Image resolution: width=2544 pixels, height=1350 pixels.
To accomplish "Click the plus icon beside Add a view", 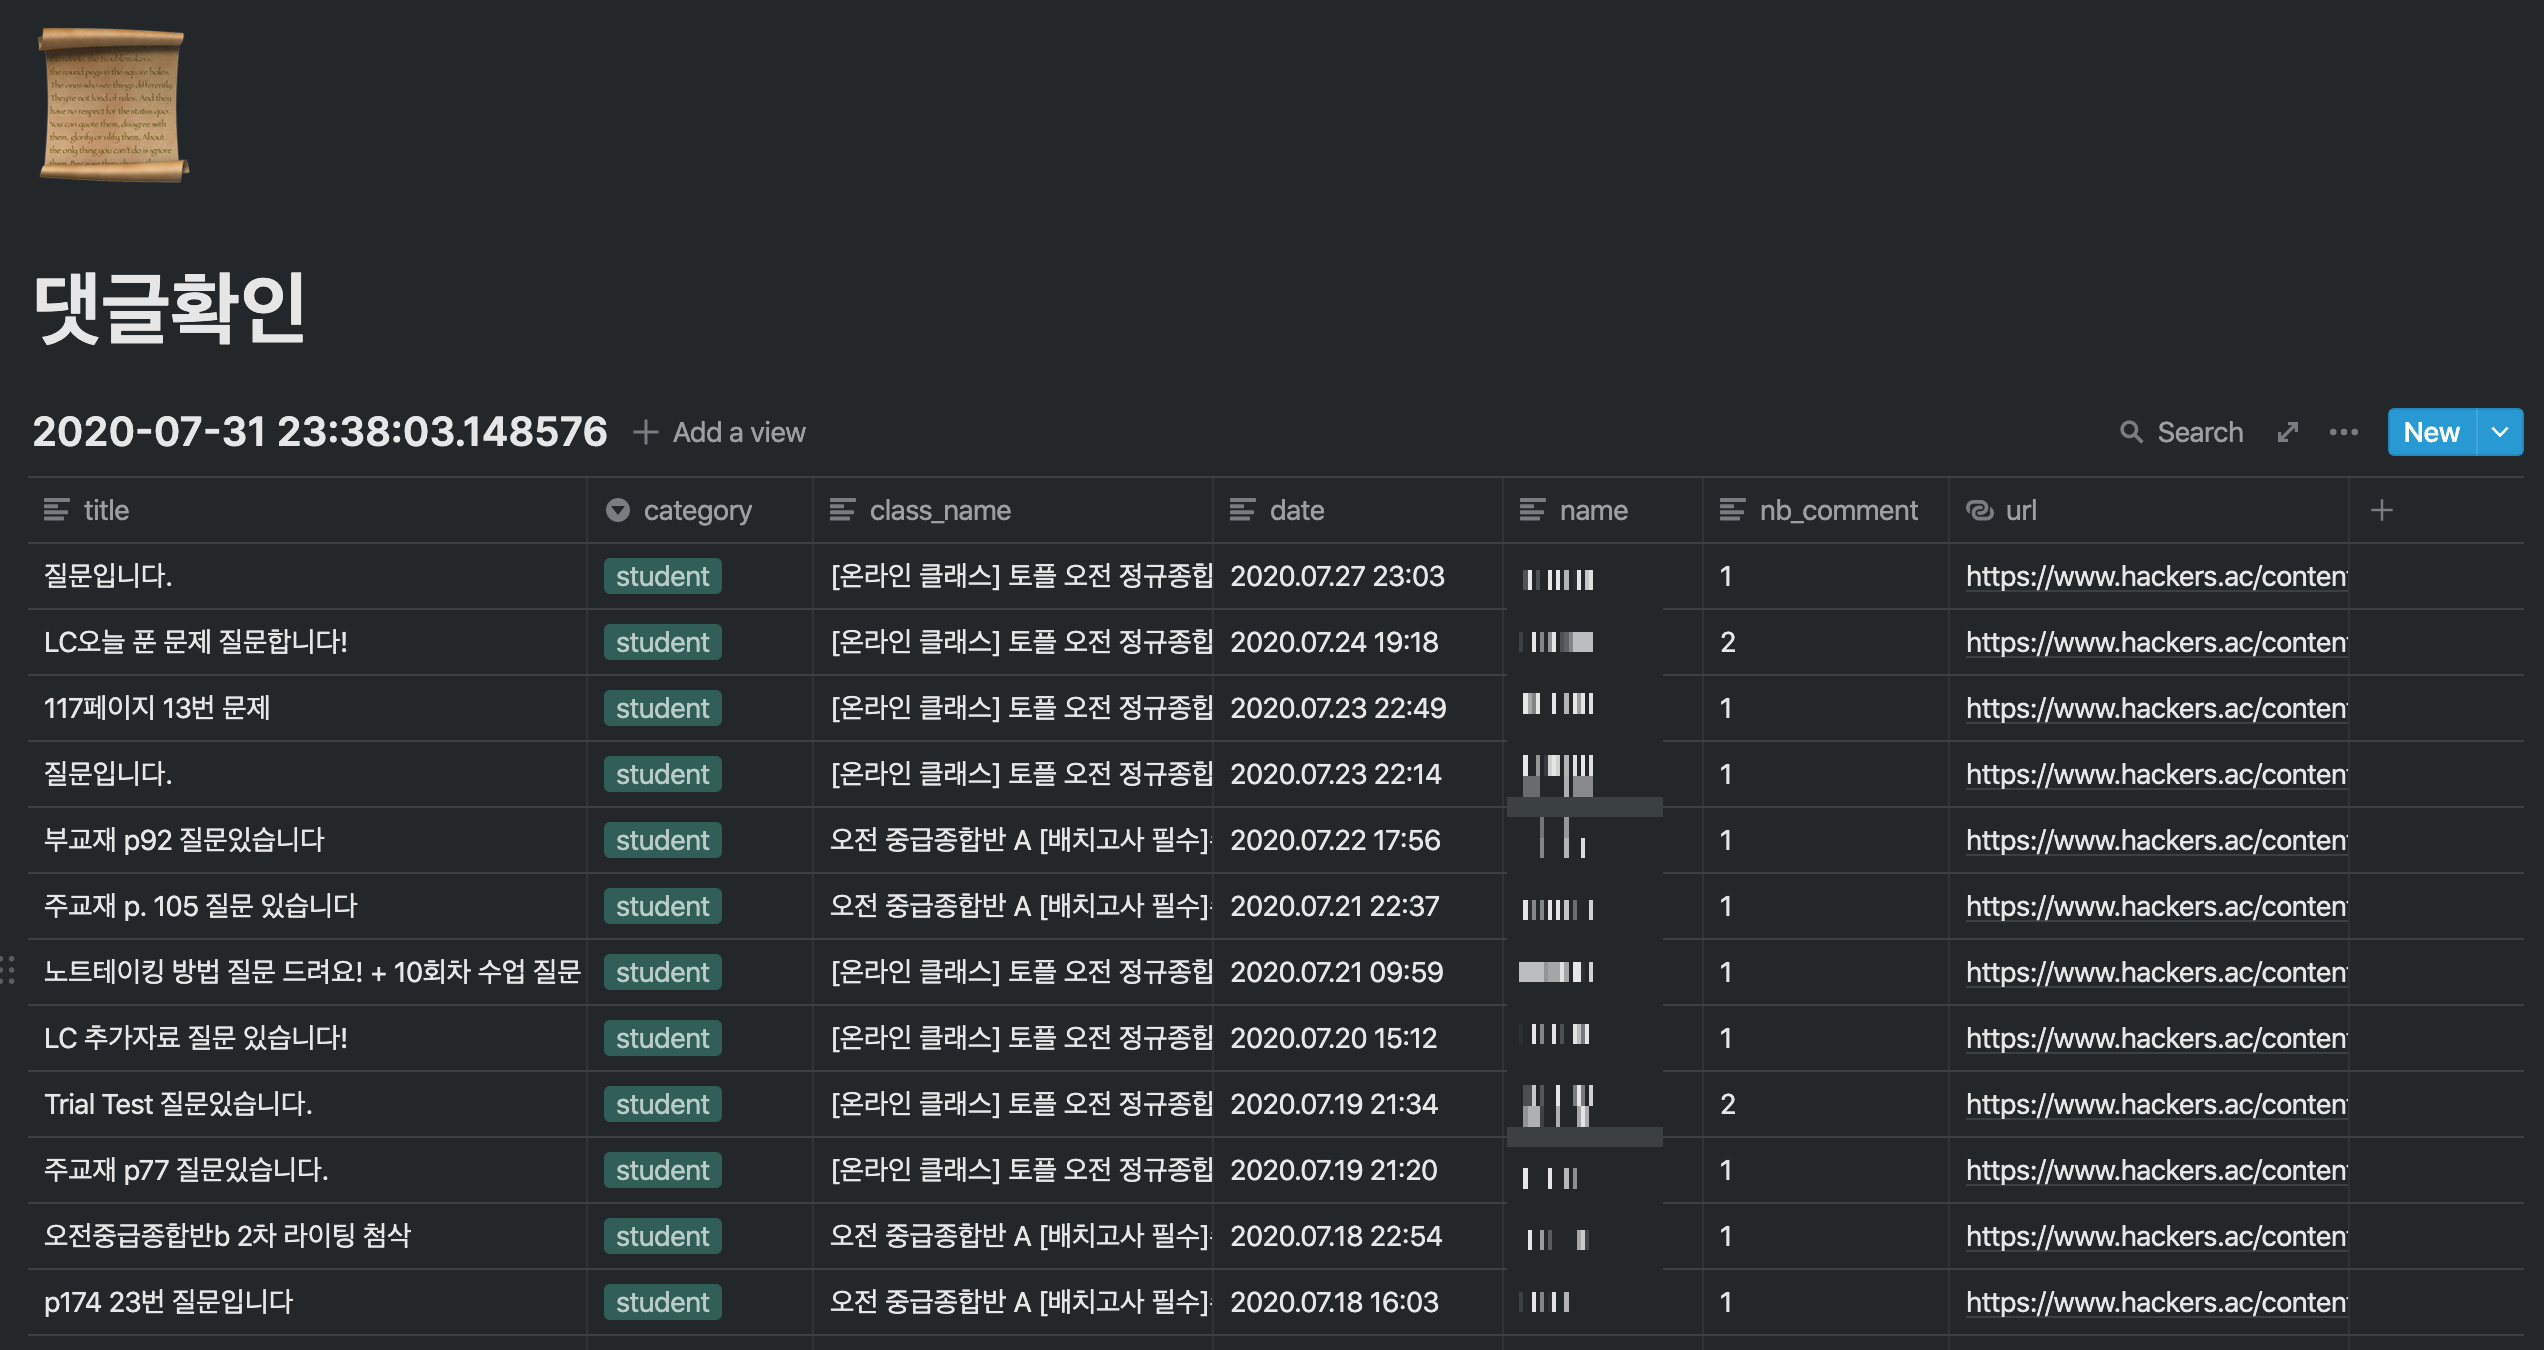I will click(646, 432).
